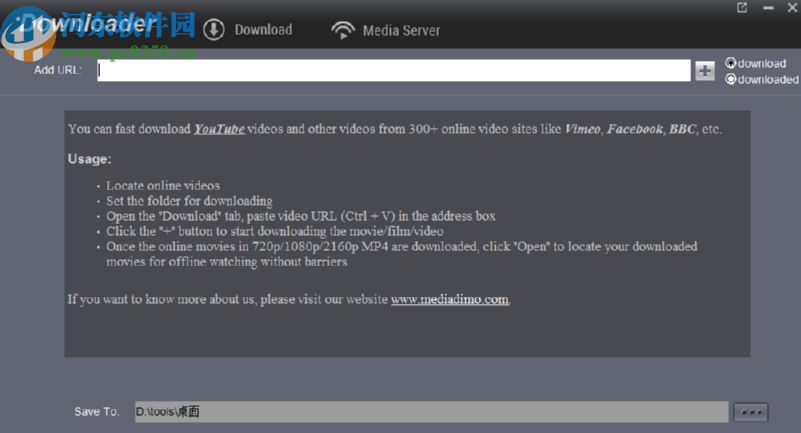801x433 pixels.
Task: Click the Media Server wireless signal icon
Action: pos(342,30)
